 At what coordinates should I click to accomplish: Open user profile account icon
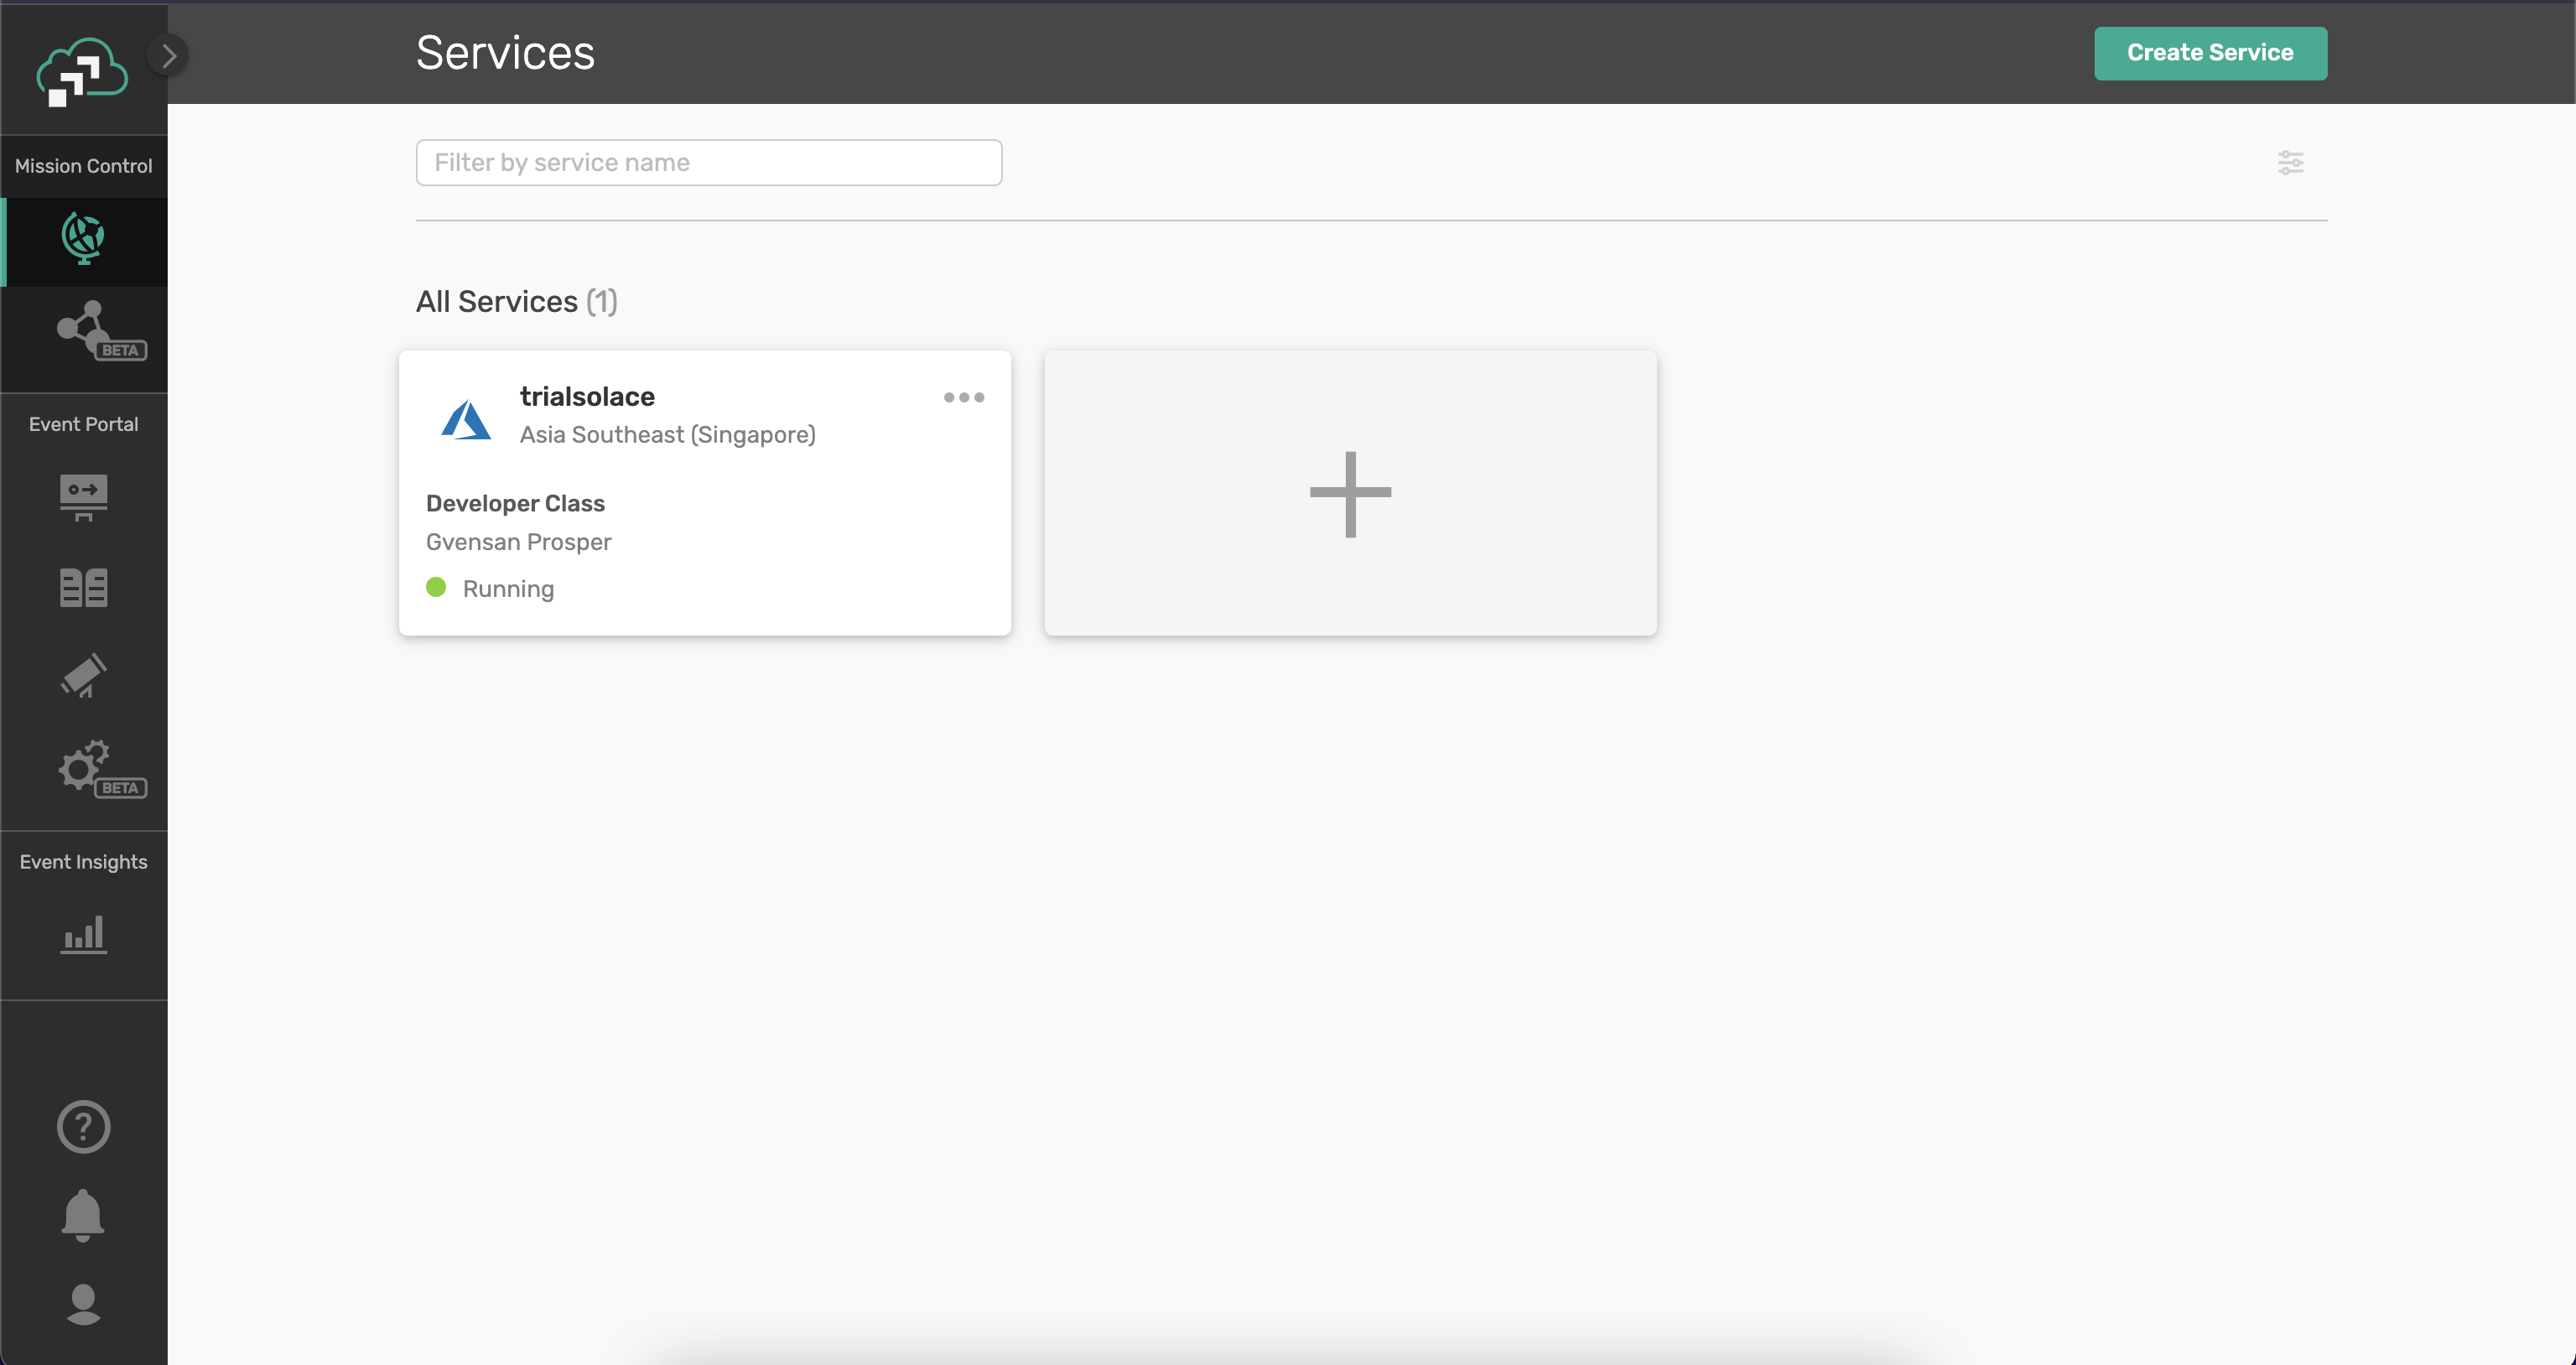click(x=84, y=1304)
